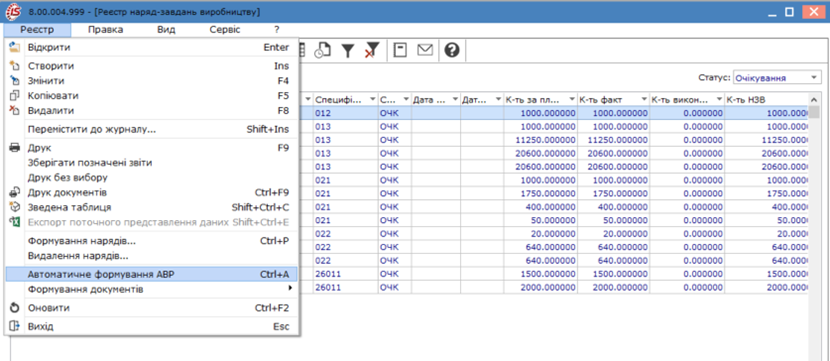Click the printer icon beside Друк
Screen dimensions: 830x361
[x=15, y=148]
